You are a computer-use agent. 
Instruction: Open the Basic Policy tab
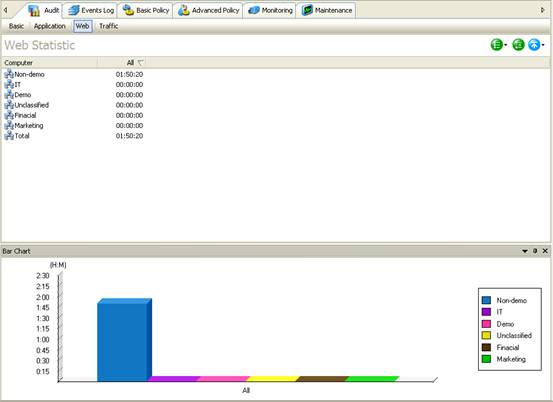(146, 11)
